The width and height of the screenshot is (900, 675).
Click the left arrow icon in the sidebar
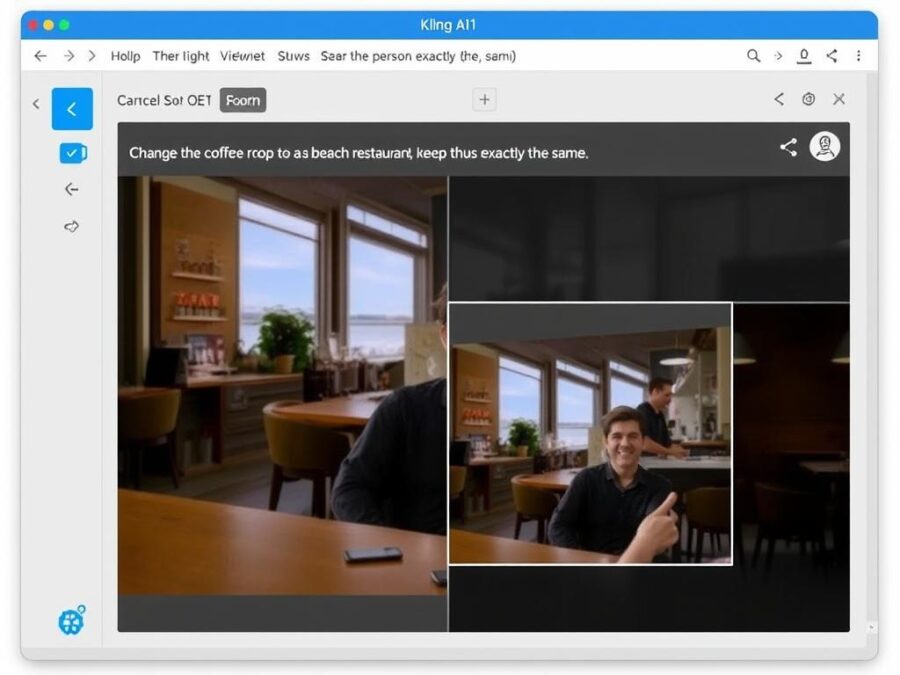click(x=71, y=189)
